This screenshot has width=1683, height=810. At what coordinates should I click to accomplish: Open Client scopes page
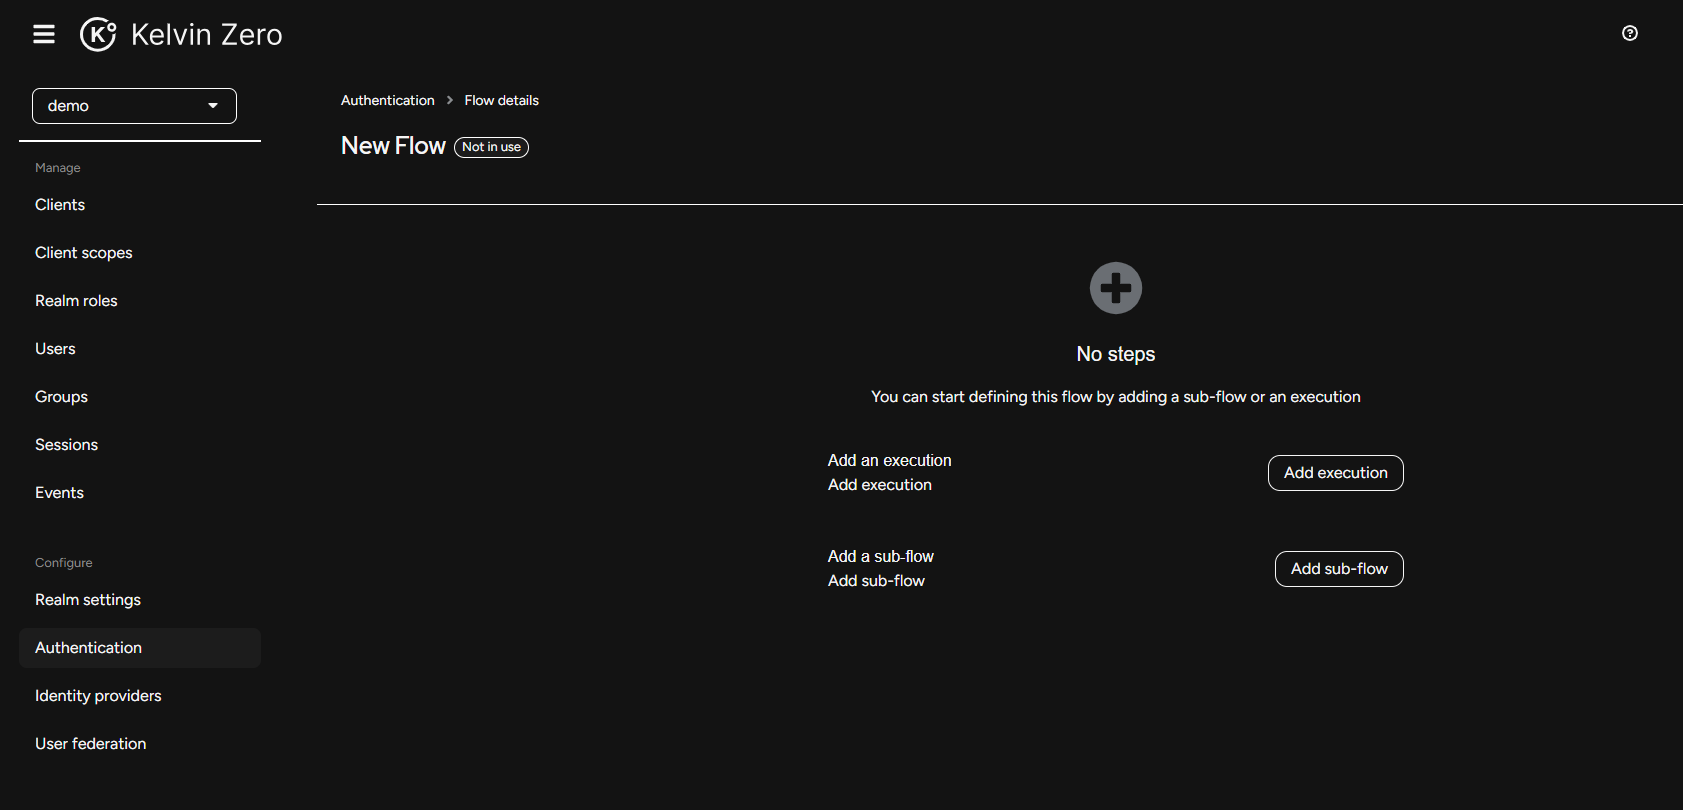coord(84,253)
